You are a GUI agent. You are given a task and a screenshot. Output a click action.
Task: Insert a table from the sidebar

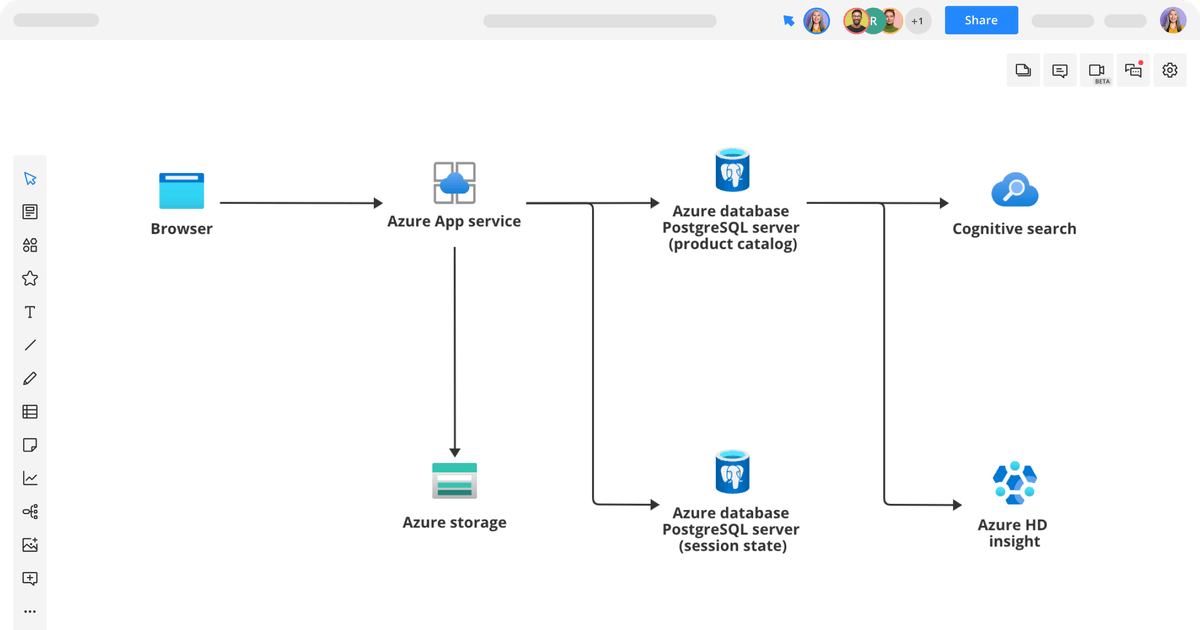[30, 411]
